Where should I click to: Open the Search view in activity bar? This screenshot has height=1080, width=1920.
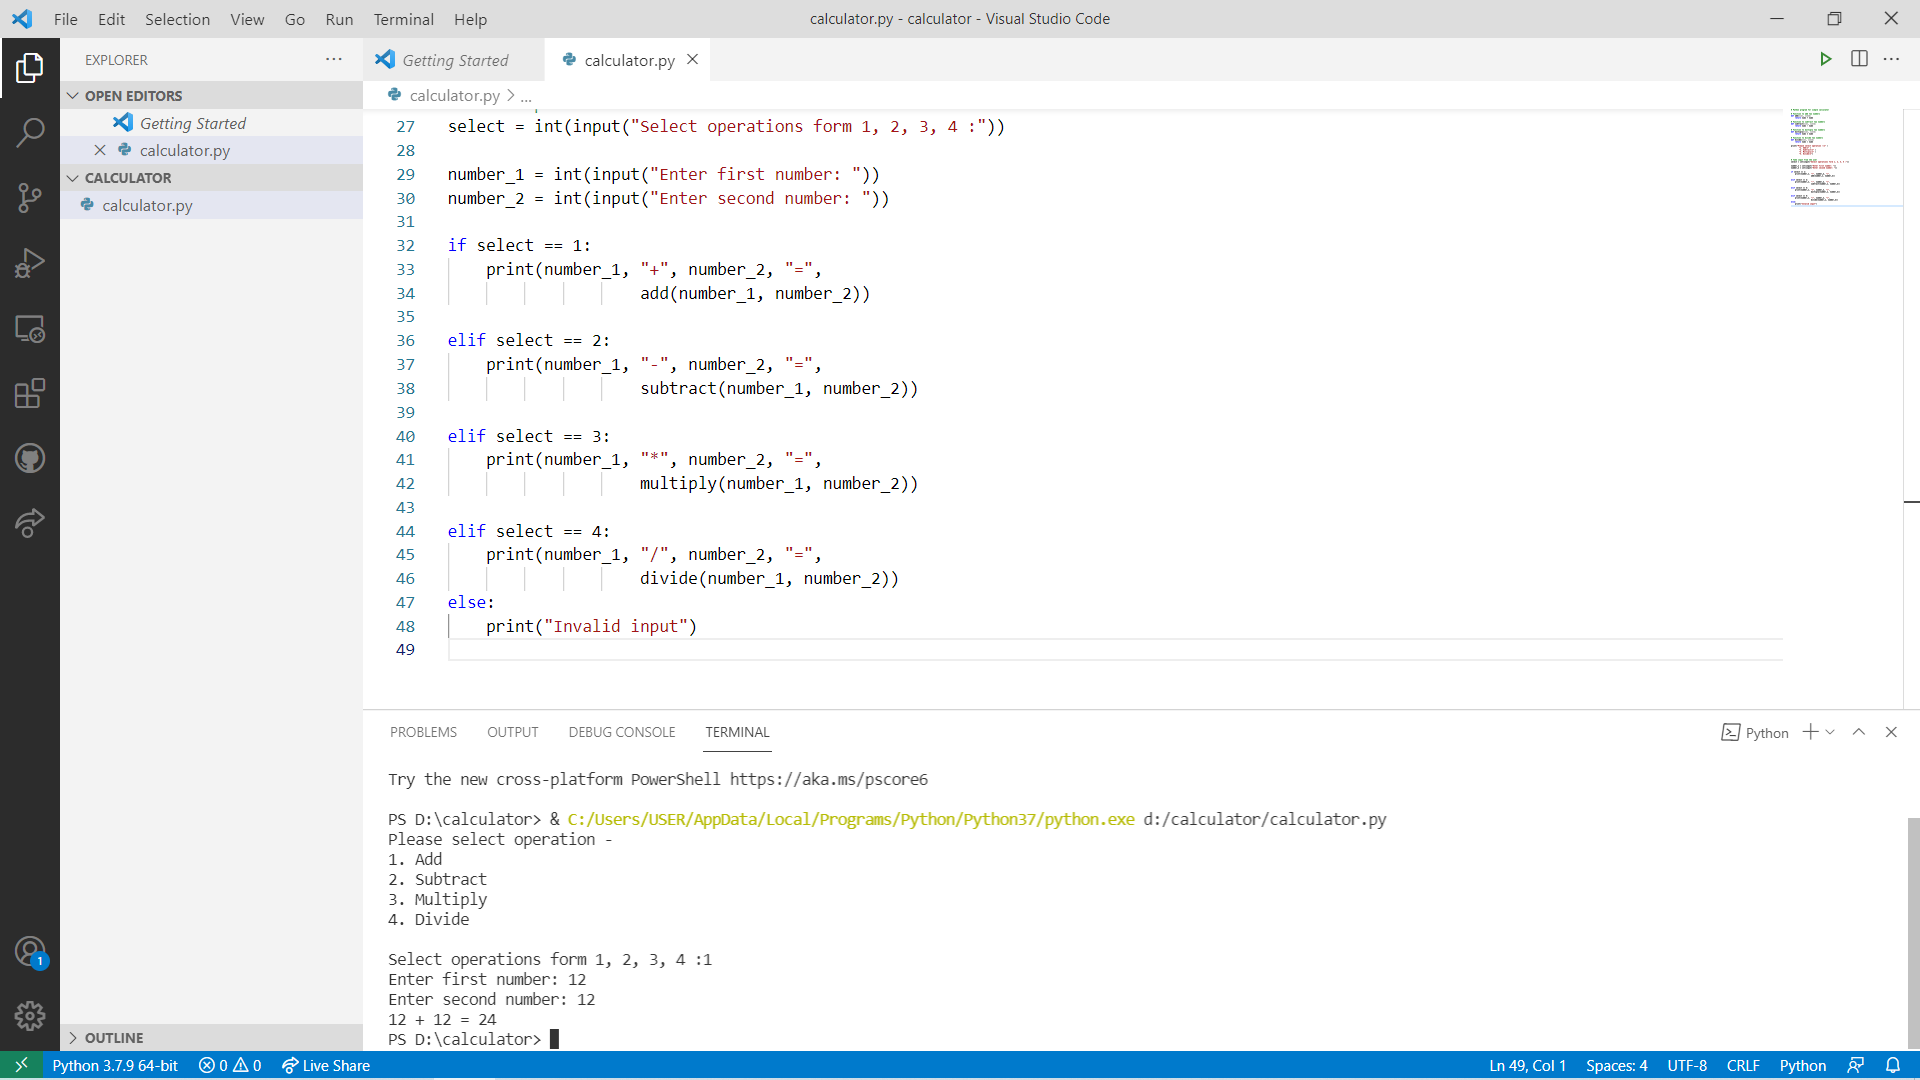(30, 132)
